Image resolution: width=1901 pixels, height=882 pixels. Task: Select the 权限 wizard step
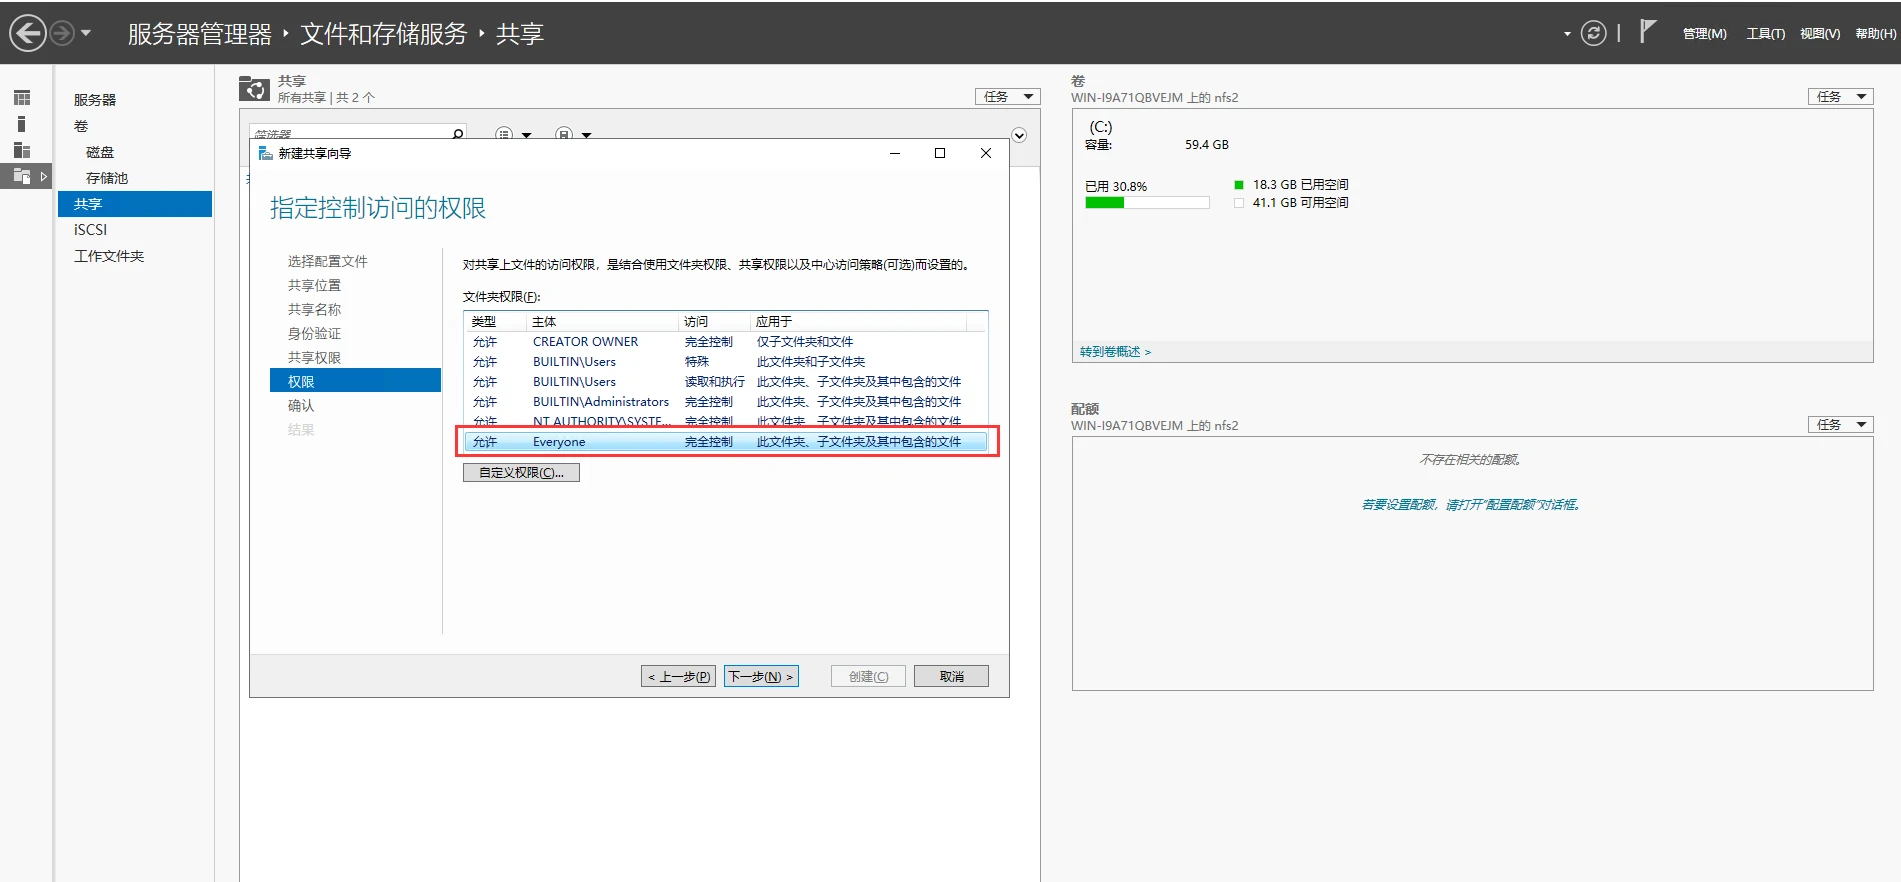click(355, 381)
